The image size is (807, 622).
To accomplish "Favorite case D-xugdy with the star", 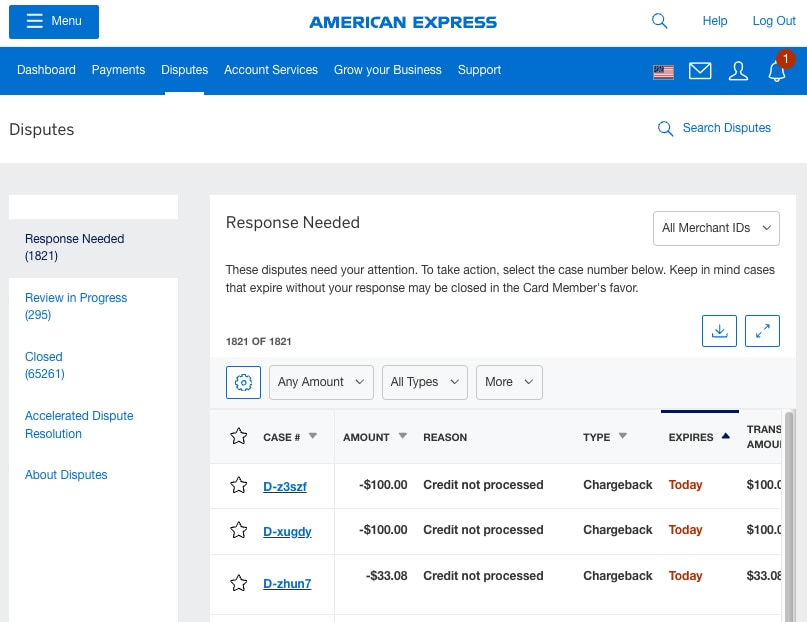I will point(238,530).
